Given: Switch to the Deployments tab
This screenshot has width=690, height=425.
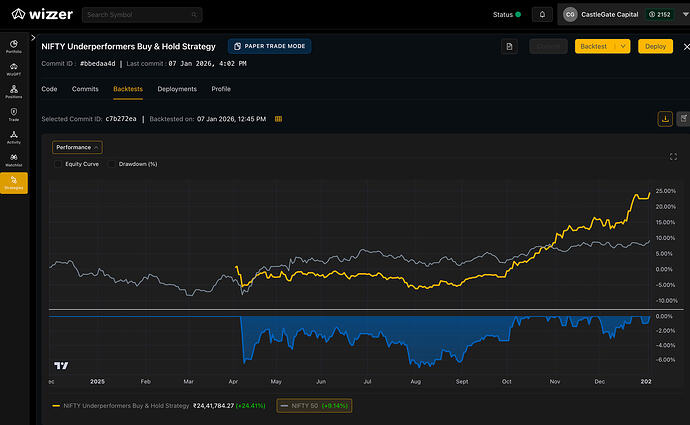Looking at the screenshot, I should (x=177, y=89).
